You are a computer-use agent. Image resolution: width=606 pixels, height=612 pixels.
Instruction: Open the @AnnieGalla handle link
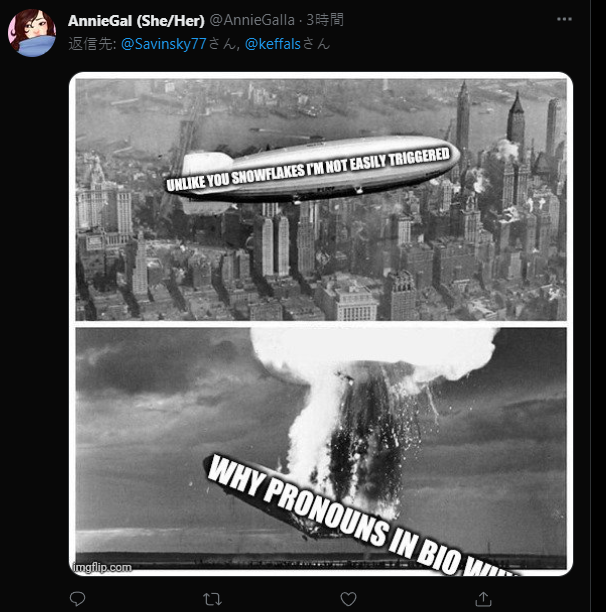point(252,20)
